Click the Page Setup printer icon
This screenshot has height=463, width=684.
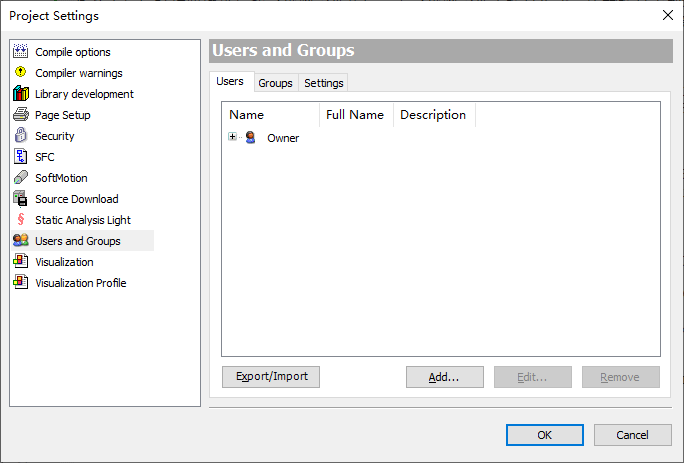click(20, 115)
